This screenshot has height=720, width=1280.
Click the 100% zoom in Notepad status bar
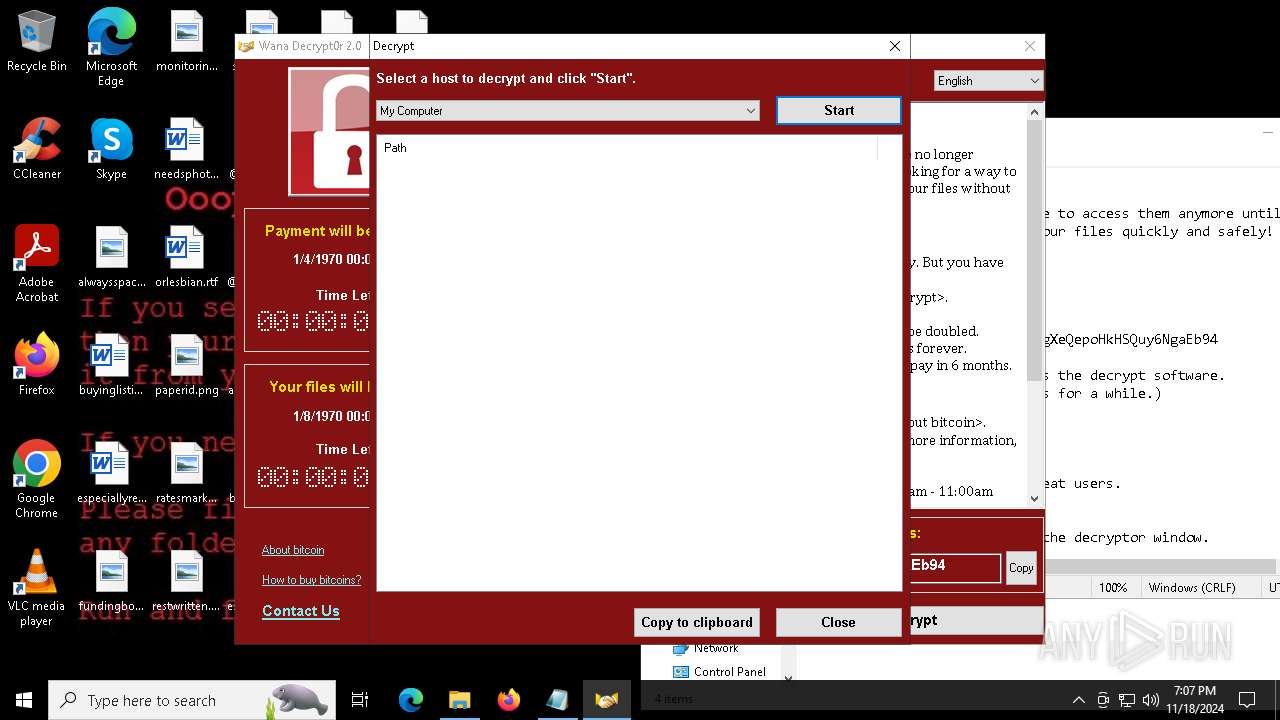point(1113,588)
